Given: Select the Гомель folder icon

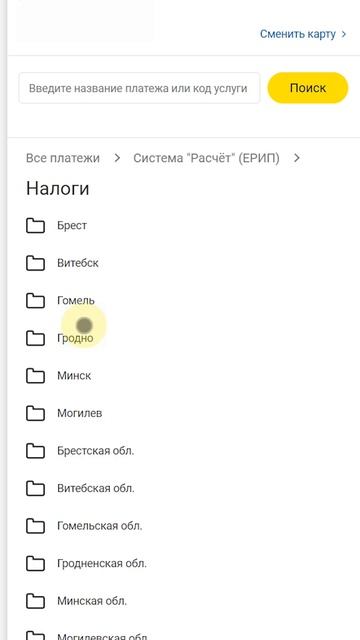Looking at the screenshot, I should 36,301.
